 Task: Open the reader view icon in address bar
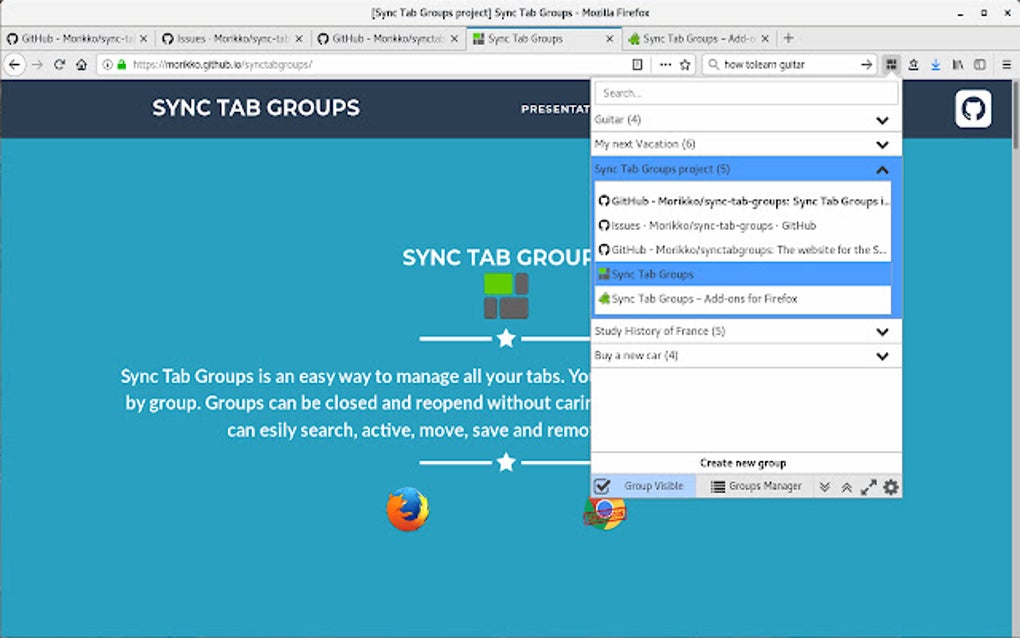click(x=638, y=64)
